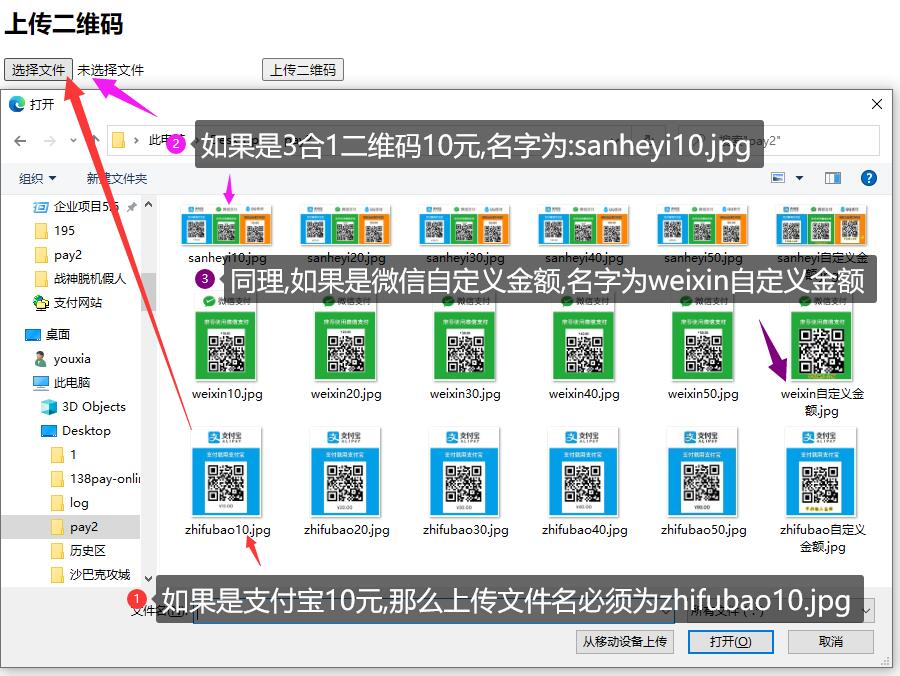Select the youxia user folder
This screenshot has width=900, height=676.
62,359
